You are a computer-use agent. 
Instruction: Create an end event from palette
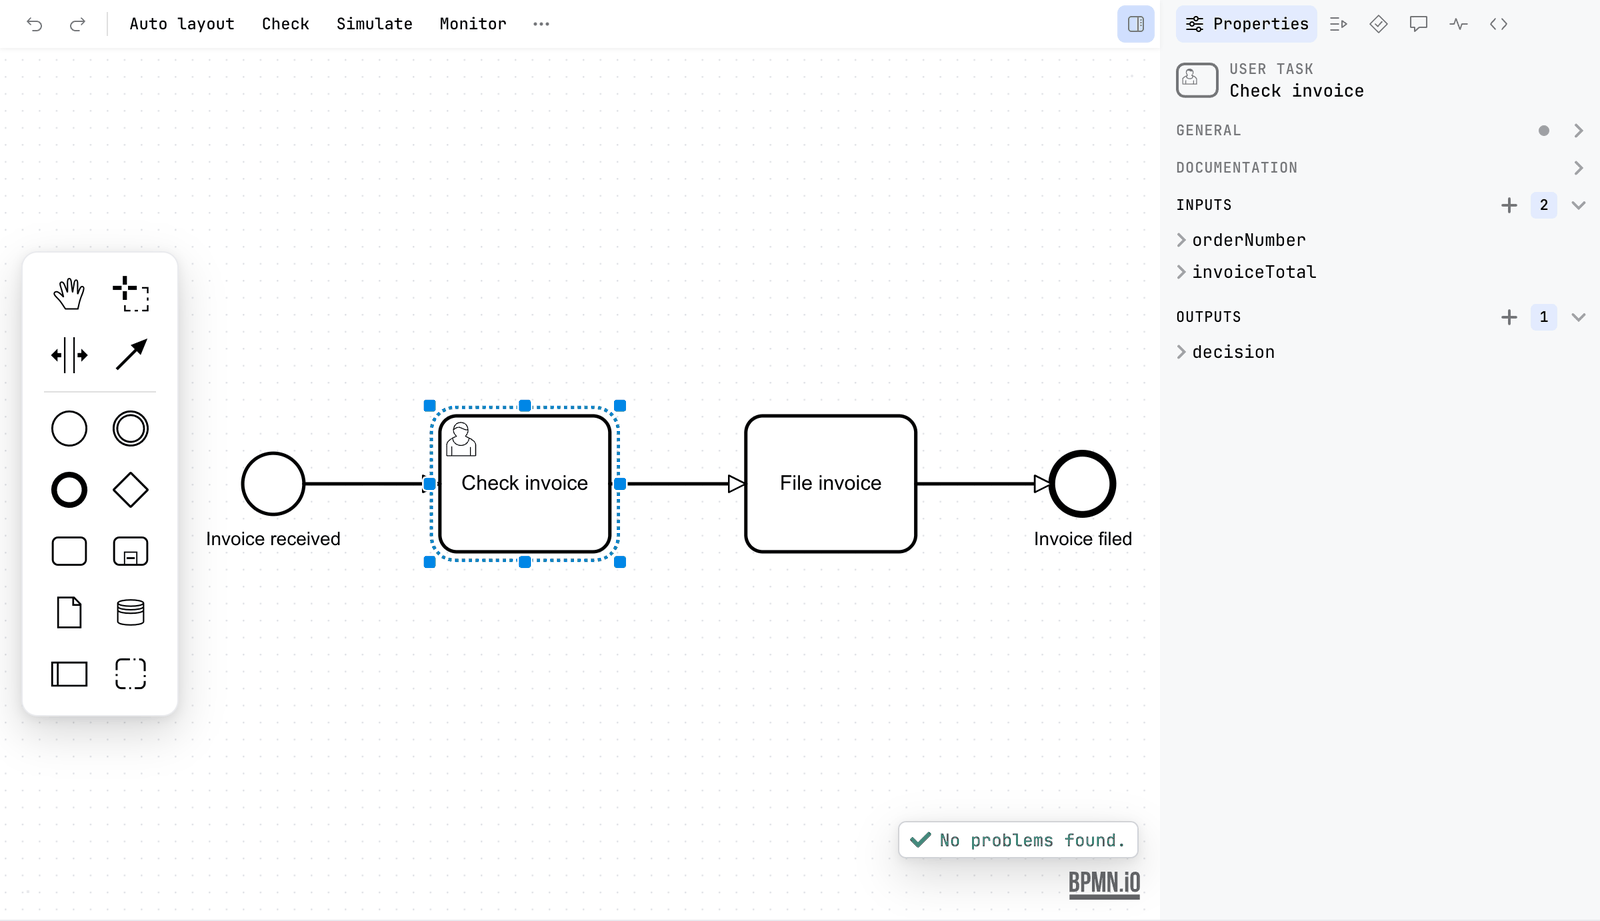69,490
